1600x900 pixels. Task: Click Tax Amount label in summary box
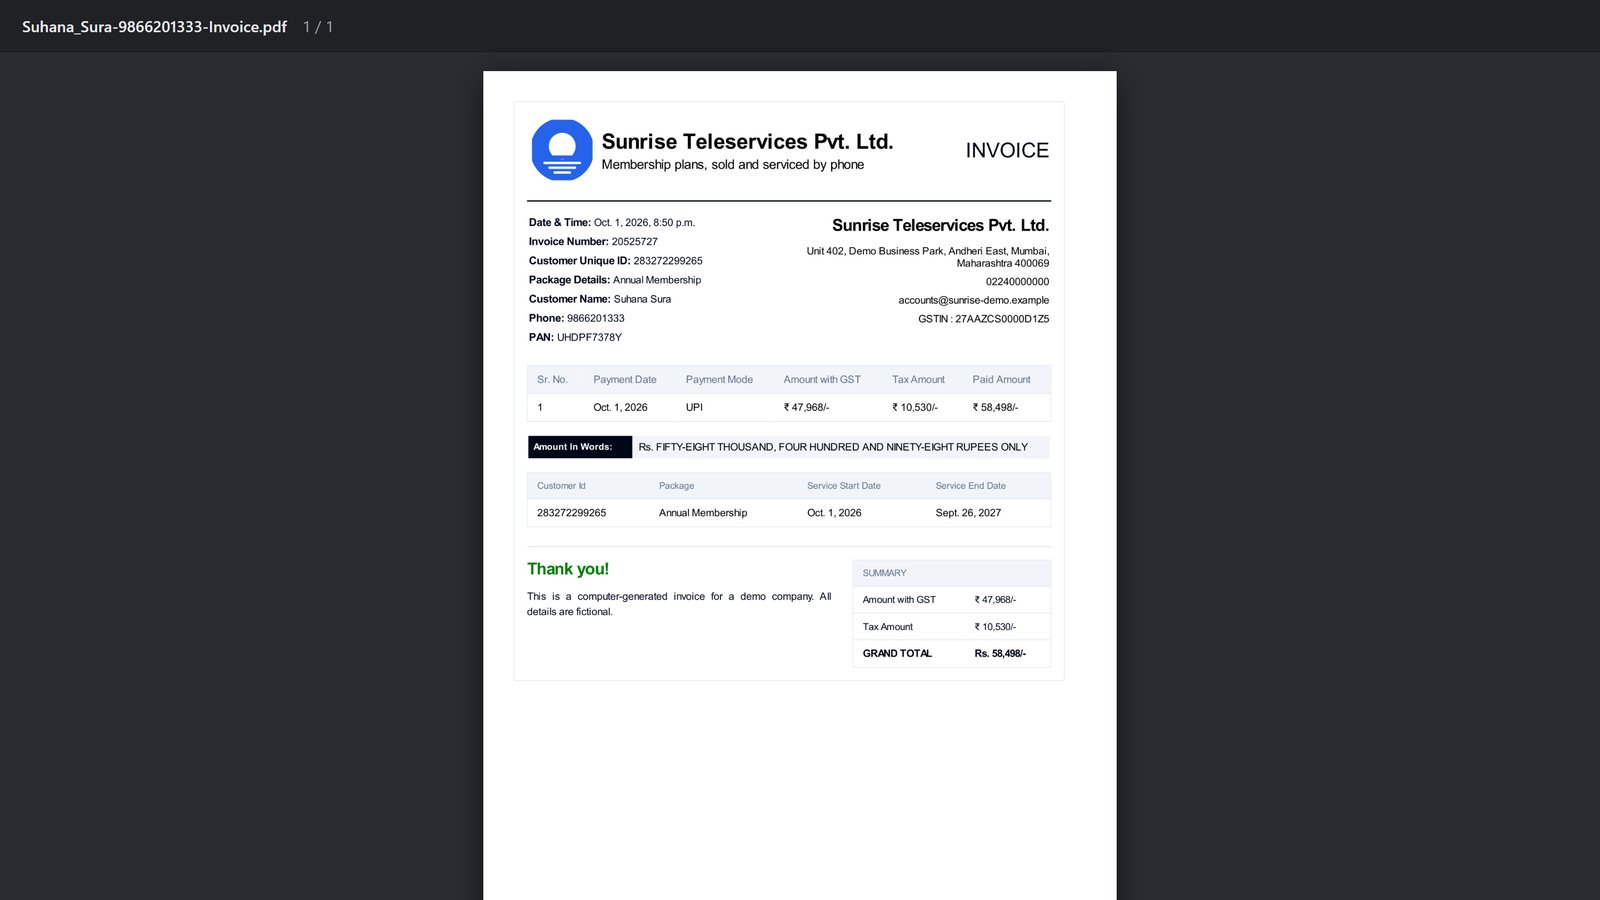click(888, 627)
